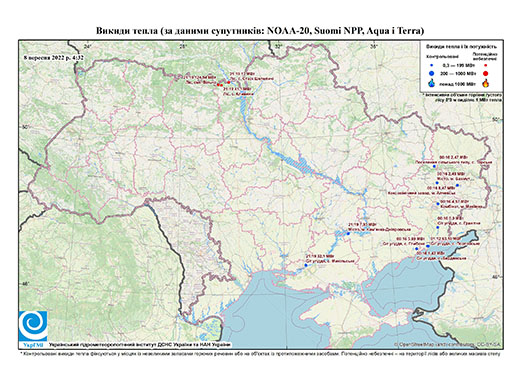Select the large red circle legend symbol

pyautogui.click(x=486, y=73)
